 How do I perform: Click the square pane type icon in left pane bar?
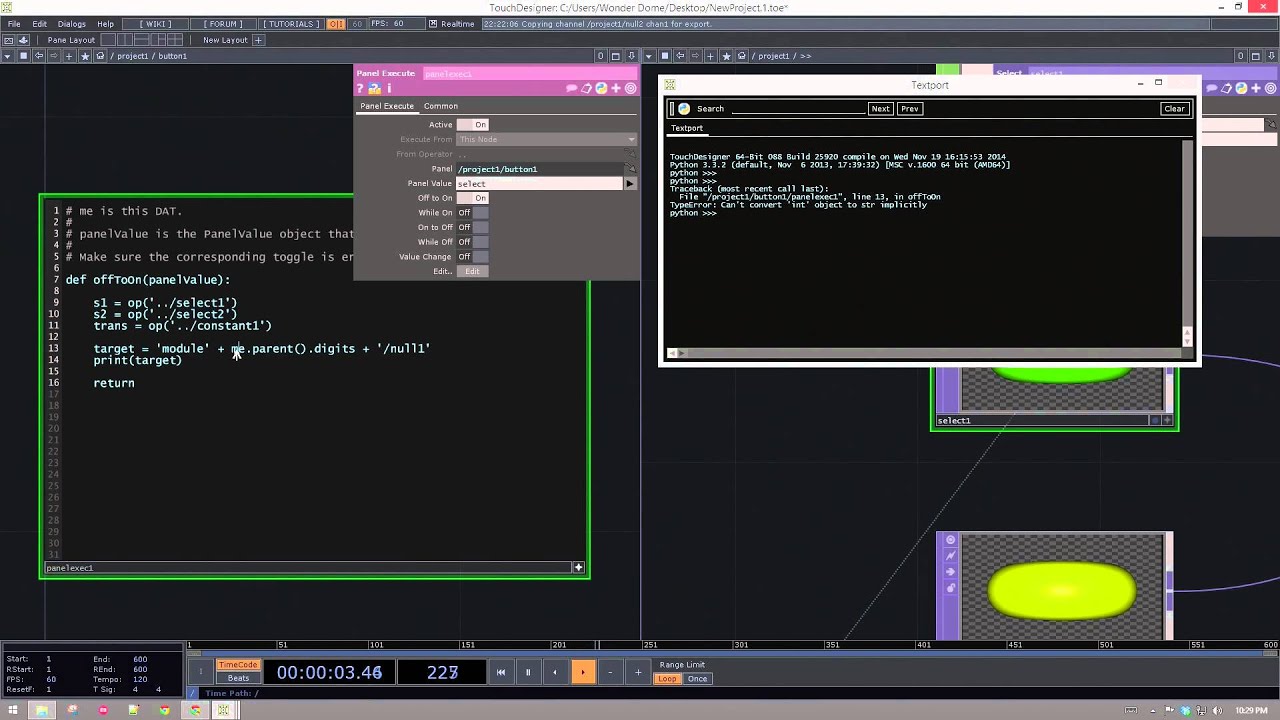23,56
